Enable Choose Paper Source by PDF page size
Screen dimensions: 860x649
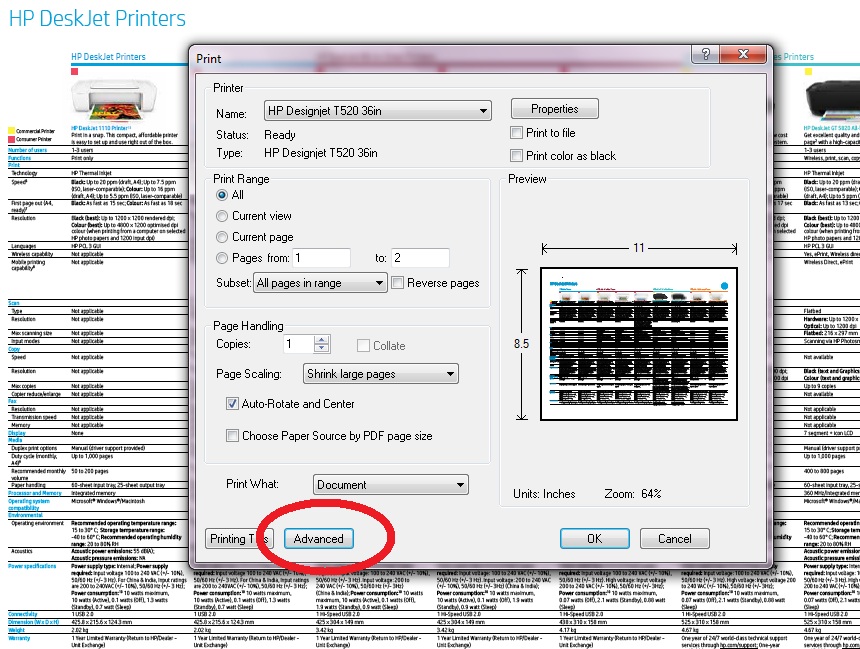coord(234,436)
